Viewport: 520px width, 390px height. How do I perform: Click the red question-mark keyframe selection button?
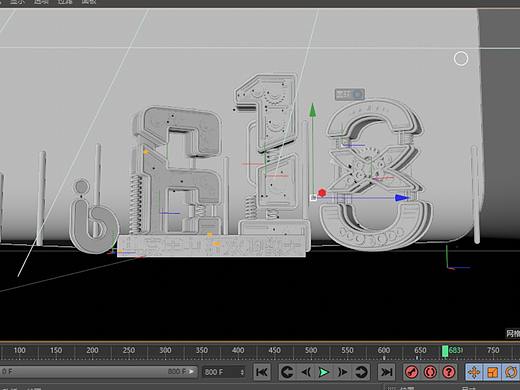coord(449,372)
